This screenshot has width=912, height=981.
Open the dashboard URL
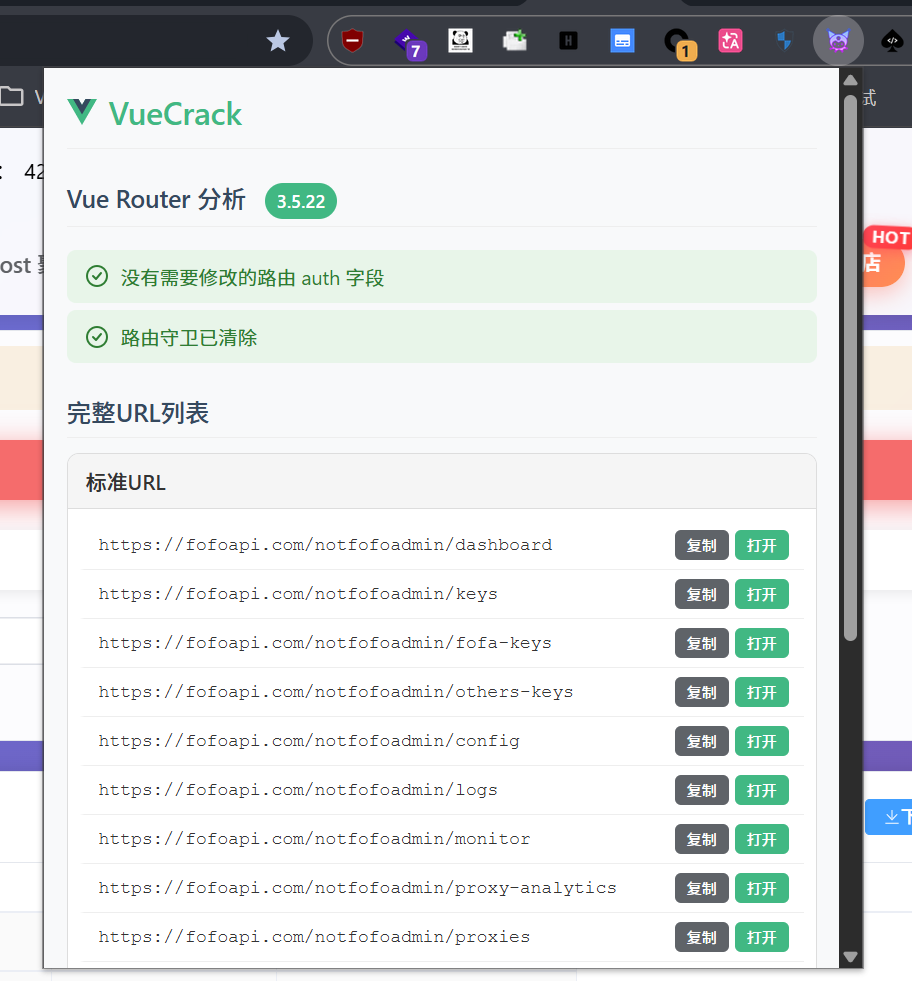(x=761, y=546)
